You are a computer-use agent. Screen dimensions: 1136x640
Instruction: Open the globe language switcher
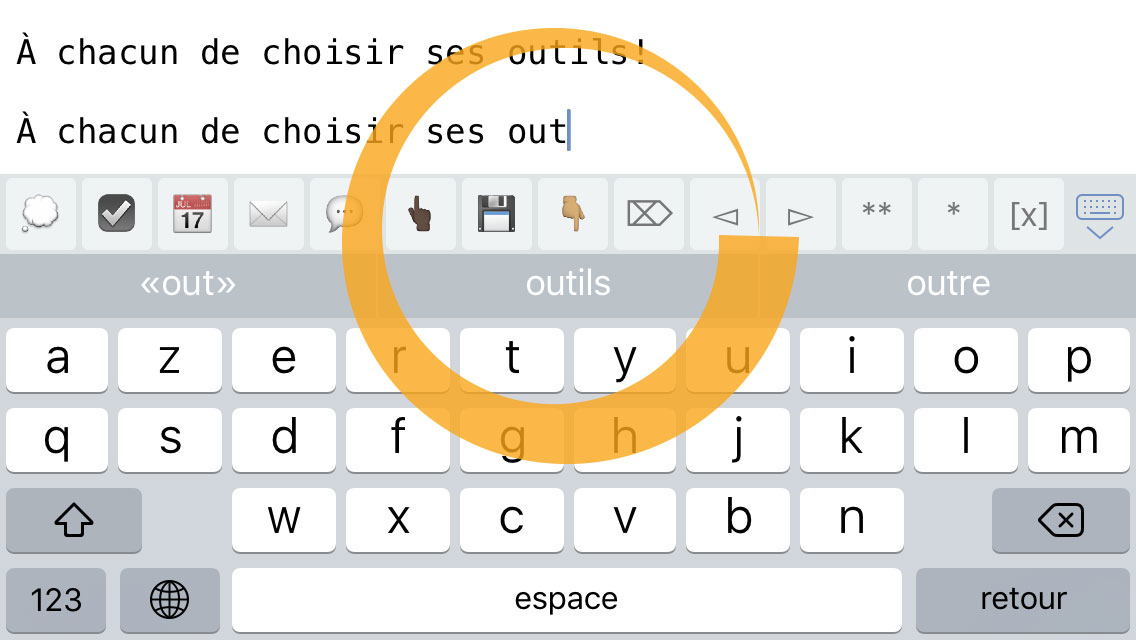click(170, 600)
